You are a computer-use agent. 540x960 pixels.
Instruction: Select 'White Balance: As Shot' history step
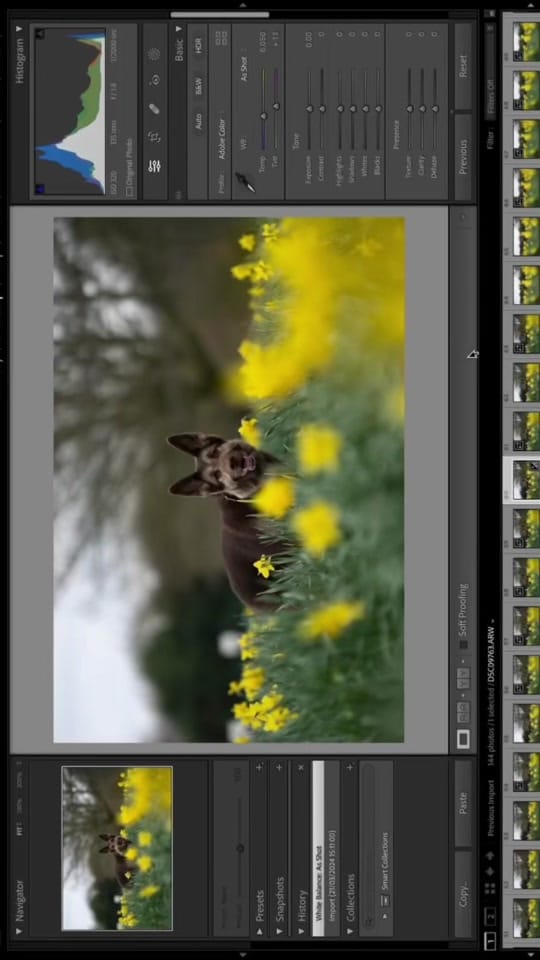[x=318, y=848]
